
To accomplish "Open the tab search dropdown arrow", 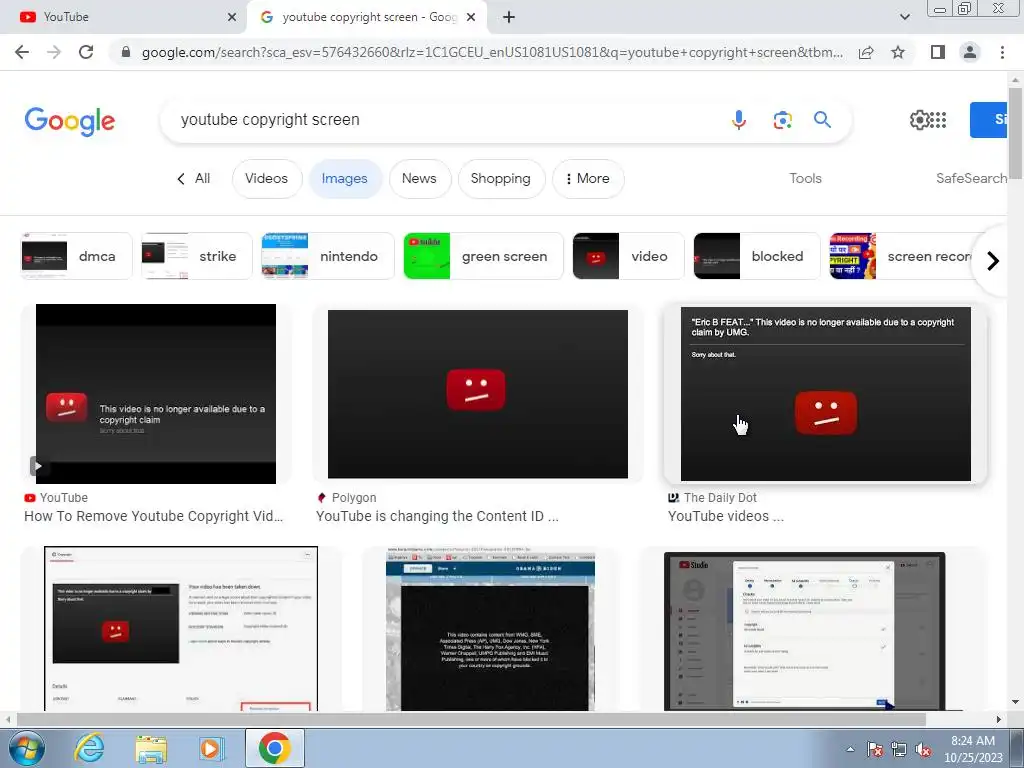I will 904,17.
